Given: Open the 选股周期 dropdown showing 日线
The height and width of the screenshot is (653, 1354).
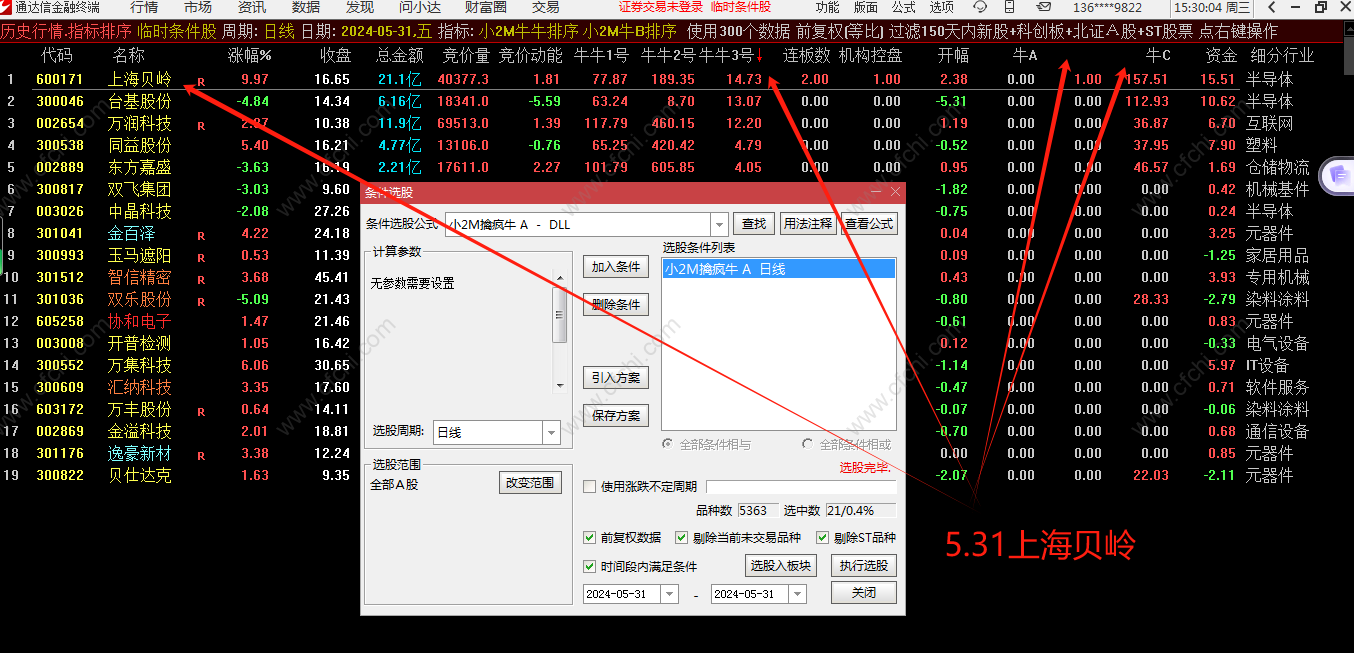Looking at the screenshot, I should (551, 433).
